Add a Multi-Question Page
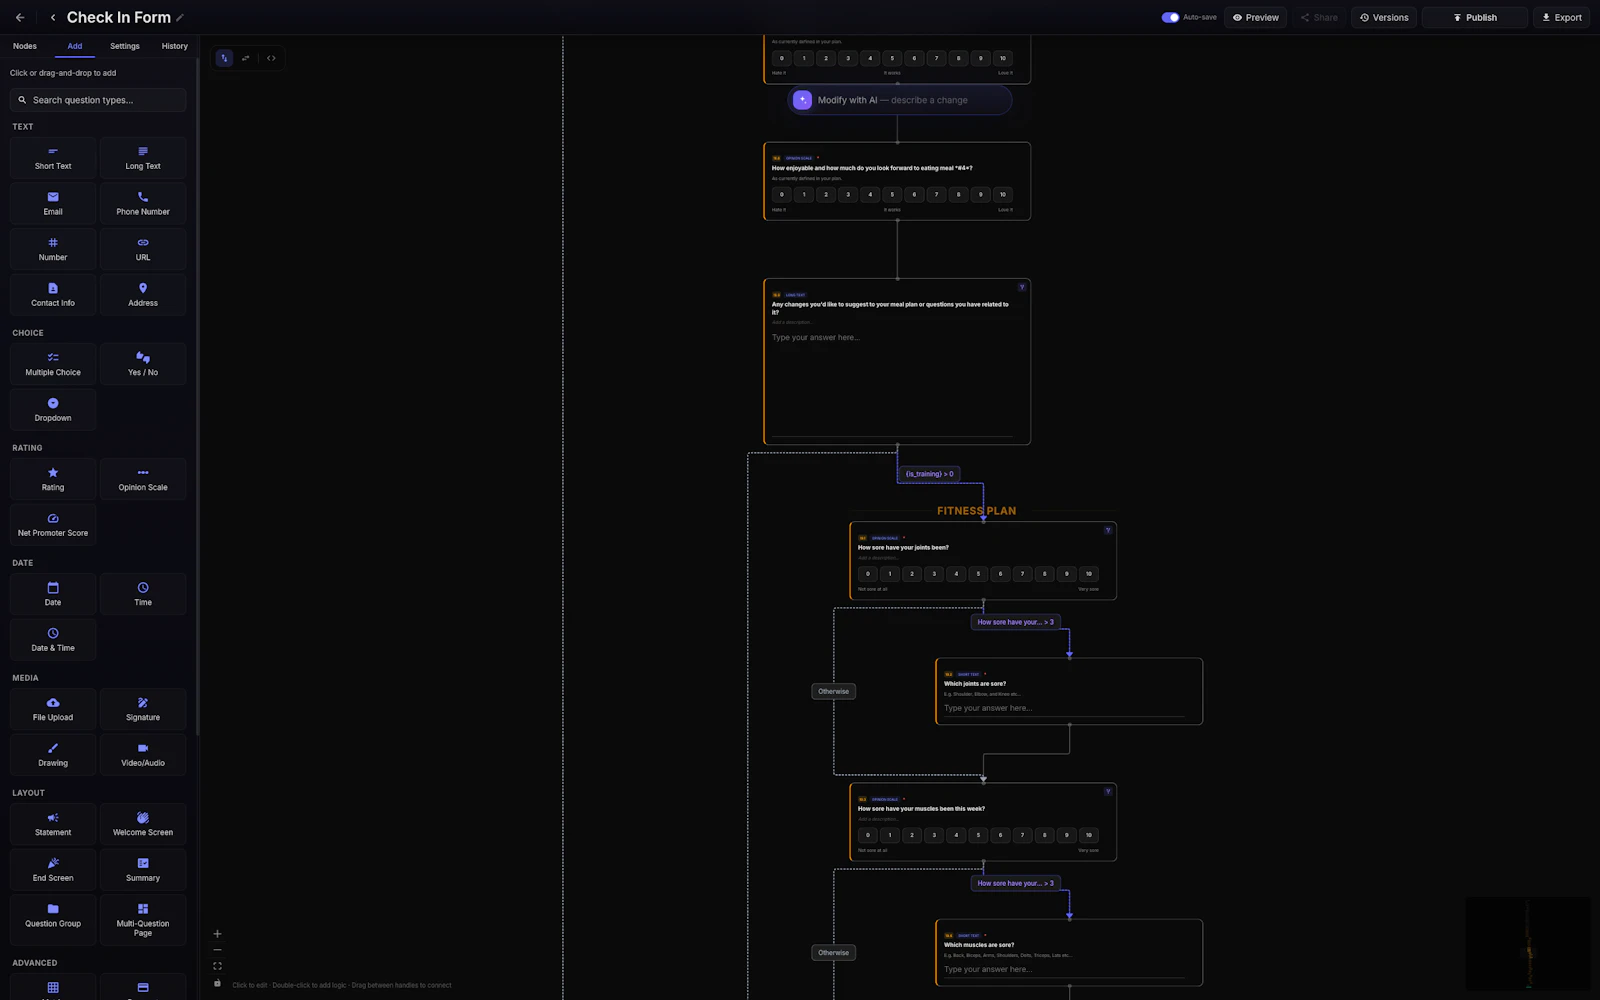1600x1000 pixels. coord(143,920)
